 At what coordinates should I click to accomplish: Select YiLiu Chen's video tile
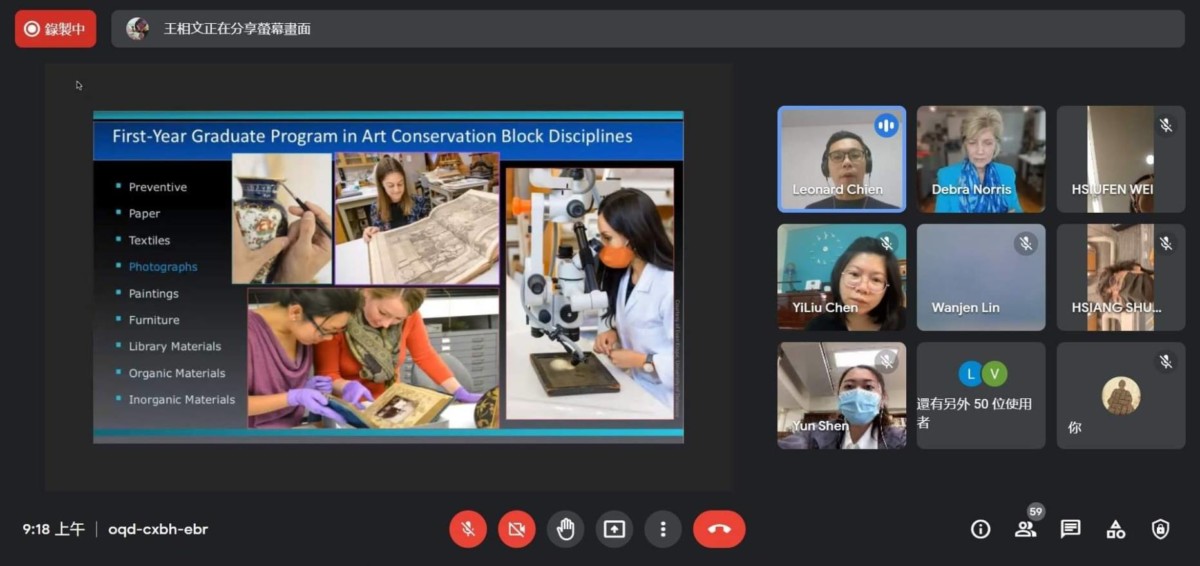(842, 277)
